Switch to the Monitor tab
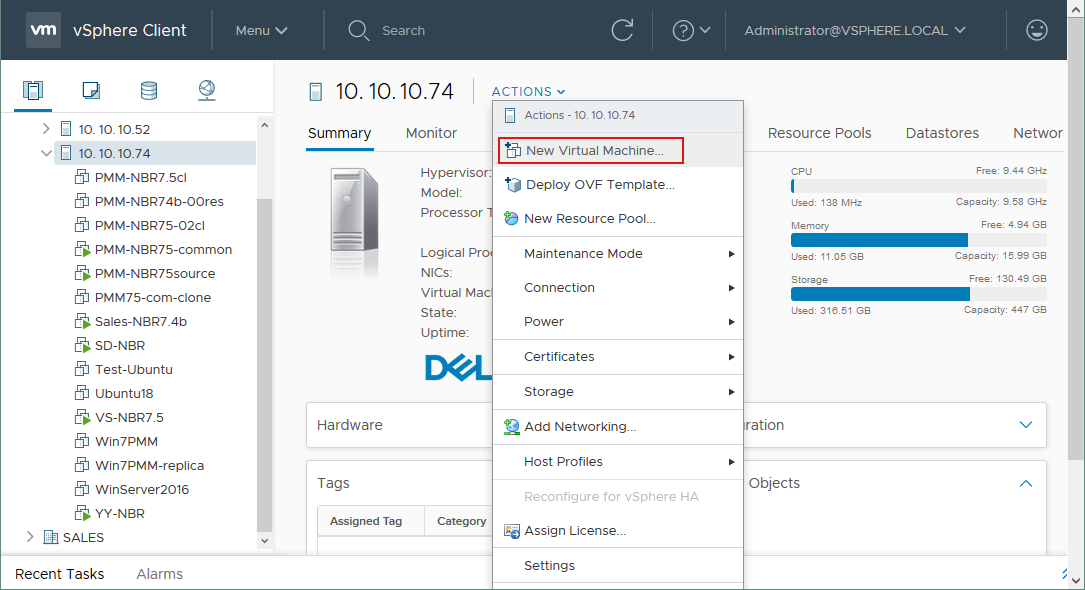This screenshot has height=590, width=1085. coord(431,133)
